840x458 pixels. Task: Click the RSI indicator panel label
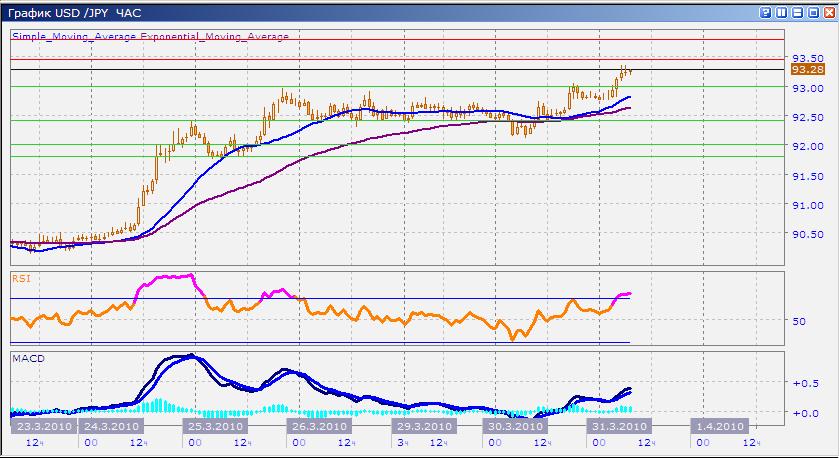[19, 279]
